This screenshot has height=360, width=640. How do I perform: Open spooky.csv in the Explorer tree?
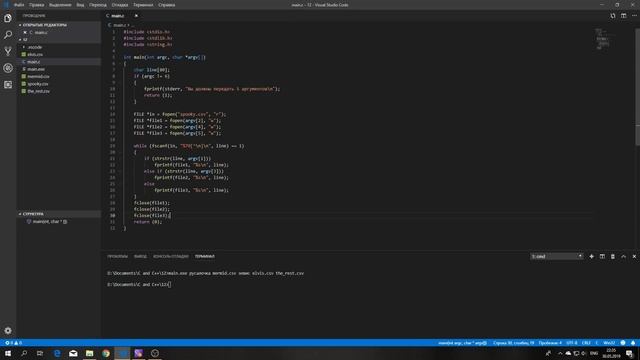[38, 84]
